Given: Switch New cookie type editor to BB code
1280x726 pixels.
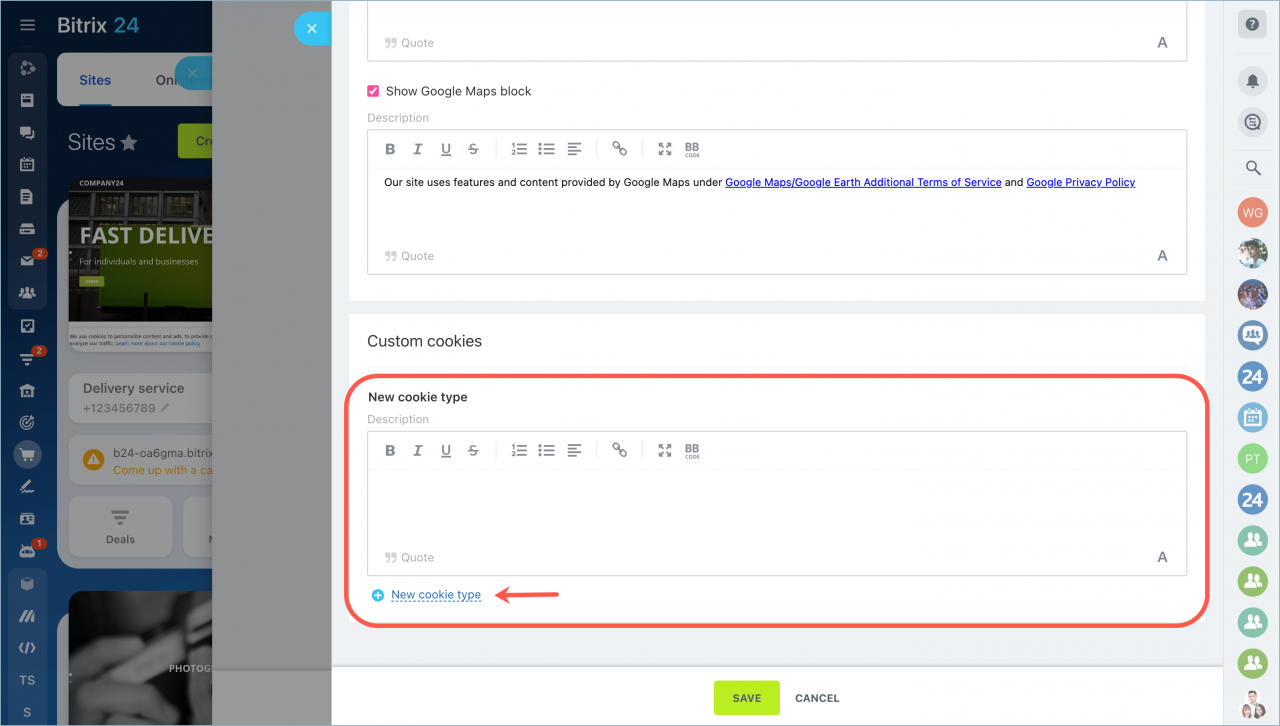Looking at the screenshot, I should [692, 451].
